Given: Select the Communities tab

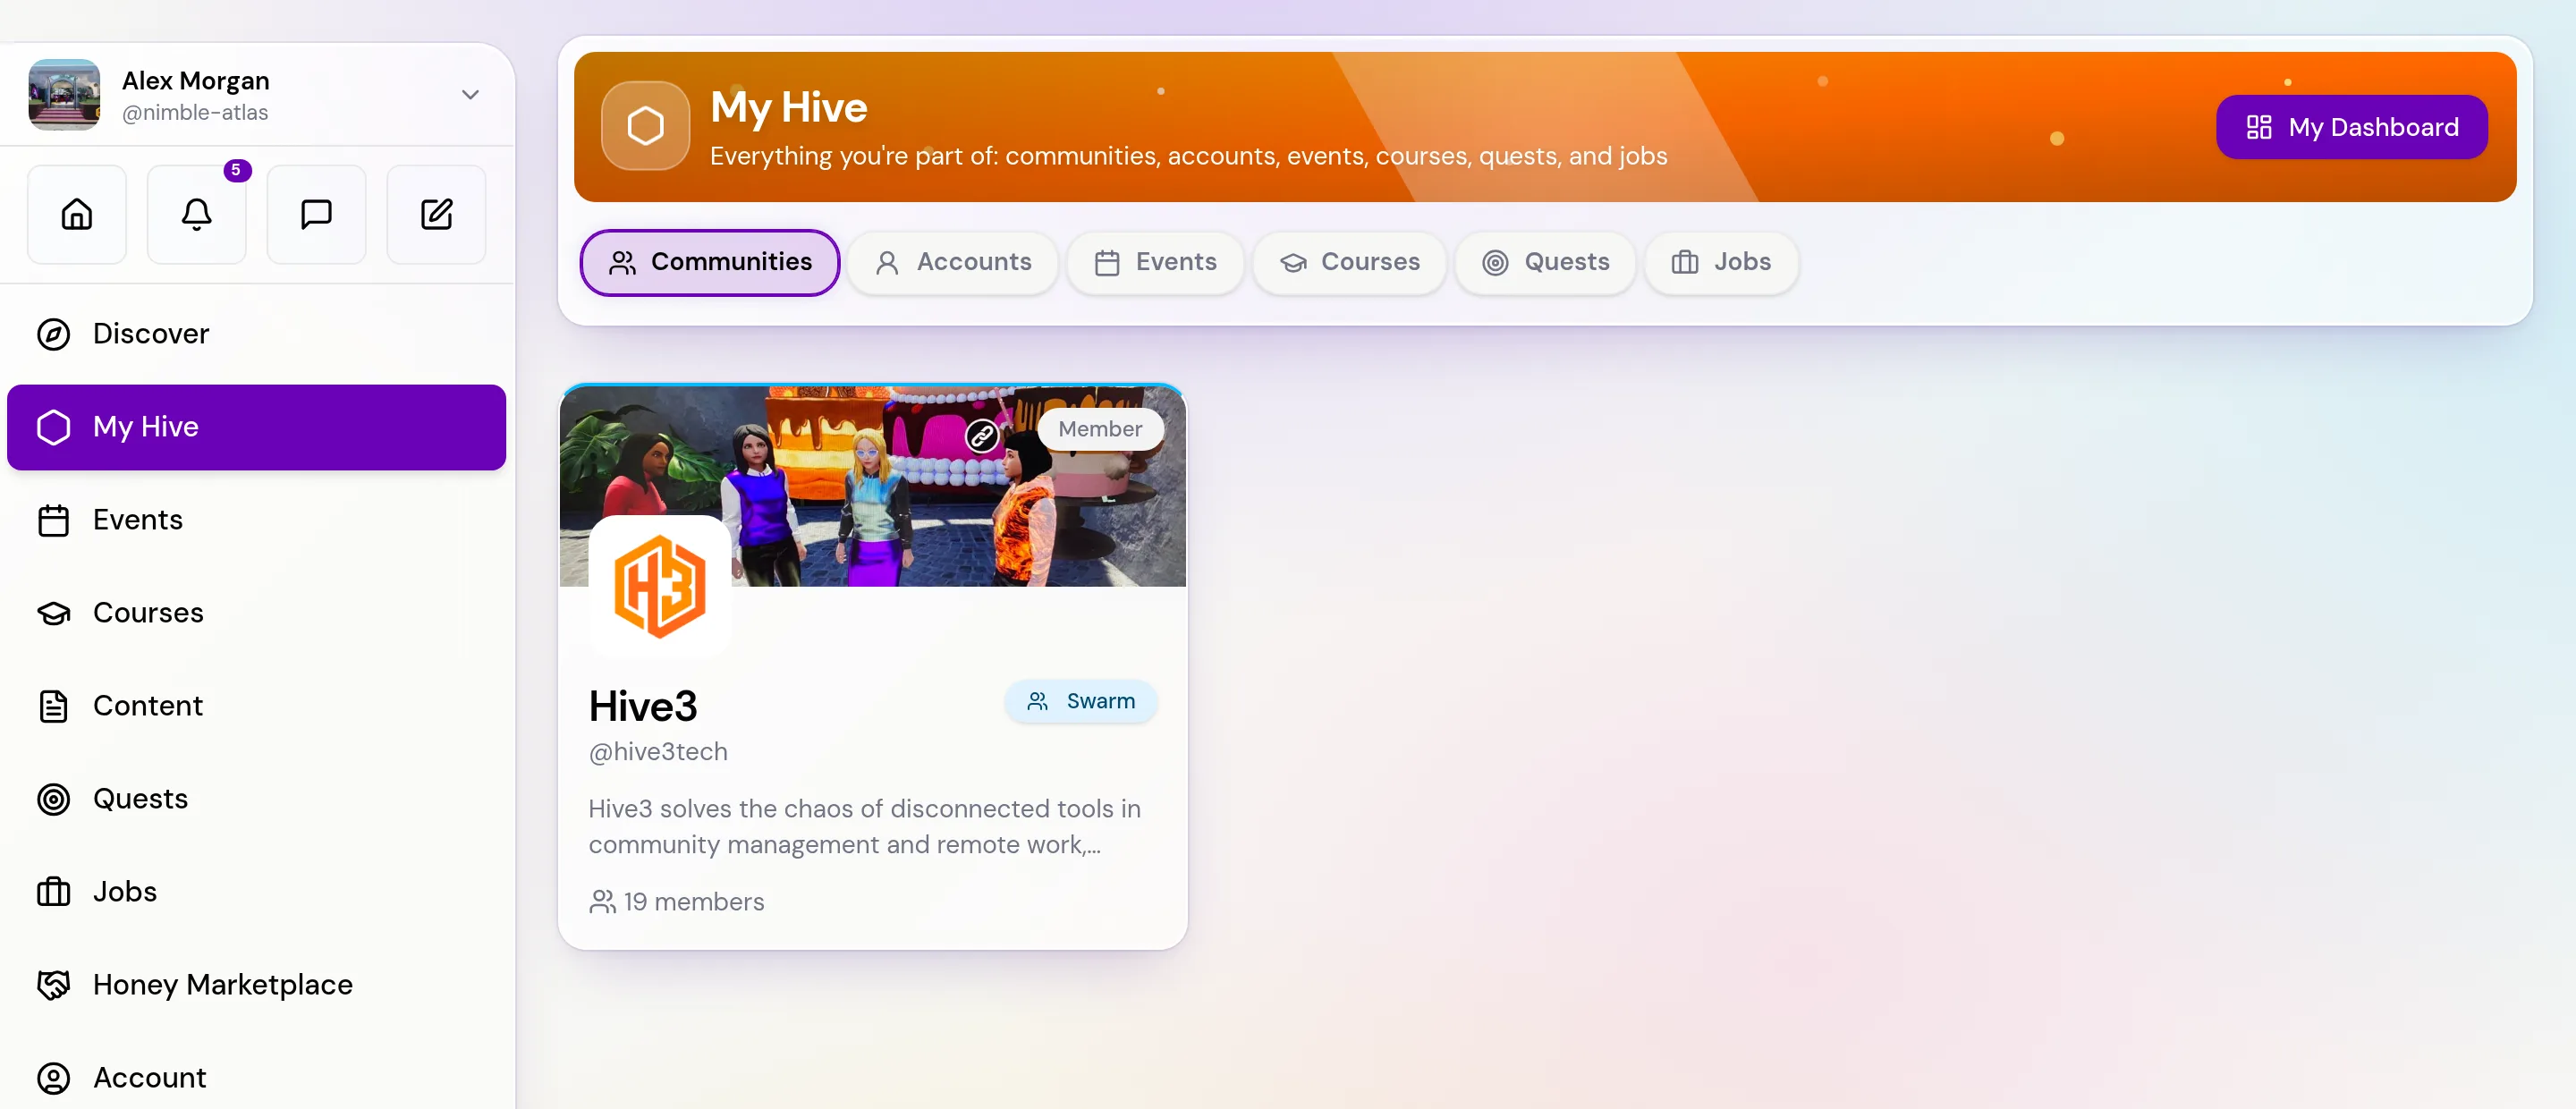Looking at the screenshot, I should point(710,262).
